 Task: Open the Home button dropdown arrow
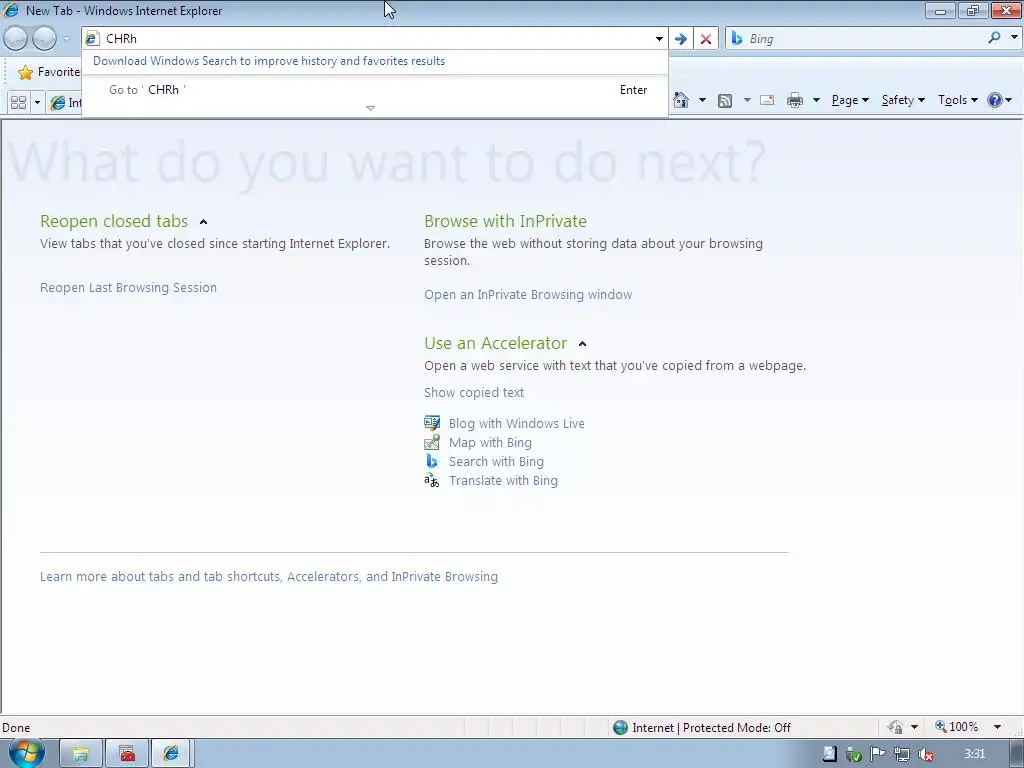(x=702, y=100)
